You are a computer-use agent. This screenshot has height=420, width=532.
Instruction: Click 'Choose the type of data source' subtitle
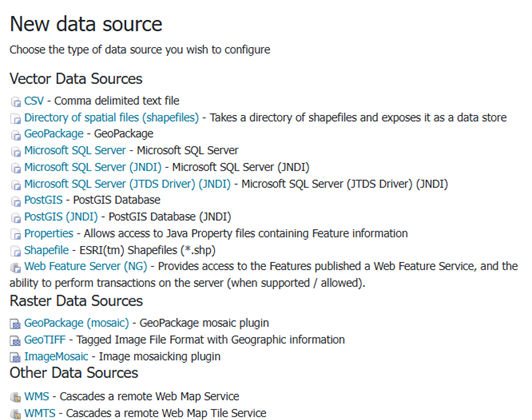pos(140,50)
